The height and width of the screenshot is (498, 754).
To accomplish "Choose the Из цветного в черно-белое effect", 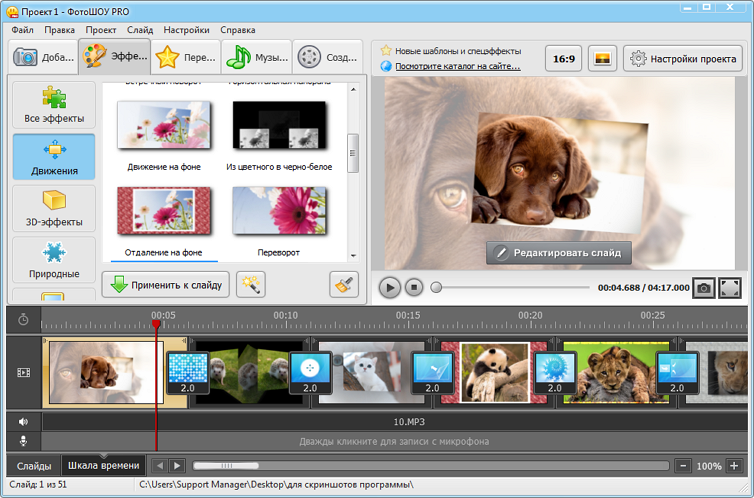I will coord(279,124).
